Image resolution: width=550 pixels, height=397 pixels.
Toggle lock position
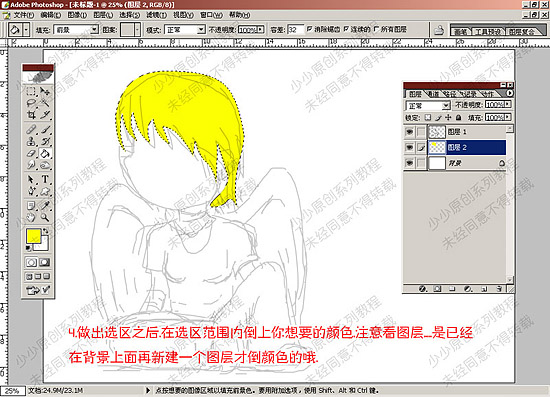(x=448, y=117)
